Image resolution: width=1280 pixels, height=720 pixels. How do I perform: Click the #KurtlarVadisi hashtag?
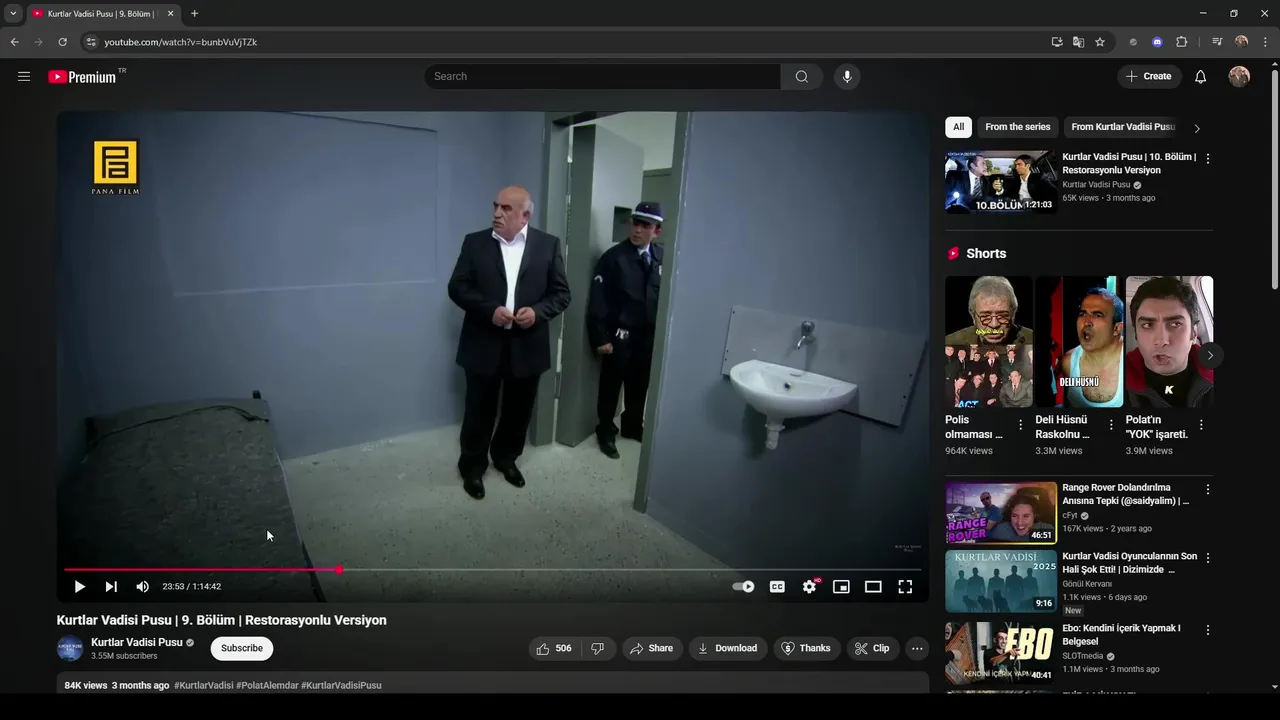click(204, 685)
